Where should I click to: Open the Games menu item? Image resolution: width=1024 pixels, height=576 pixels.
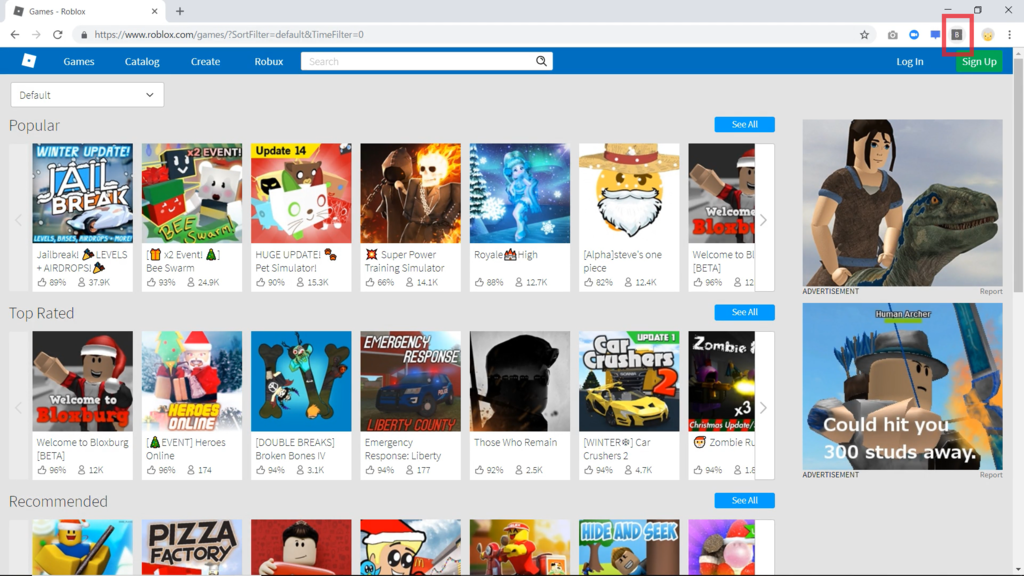79,61
